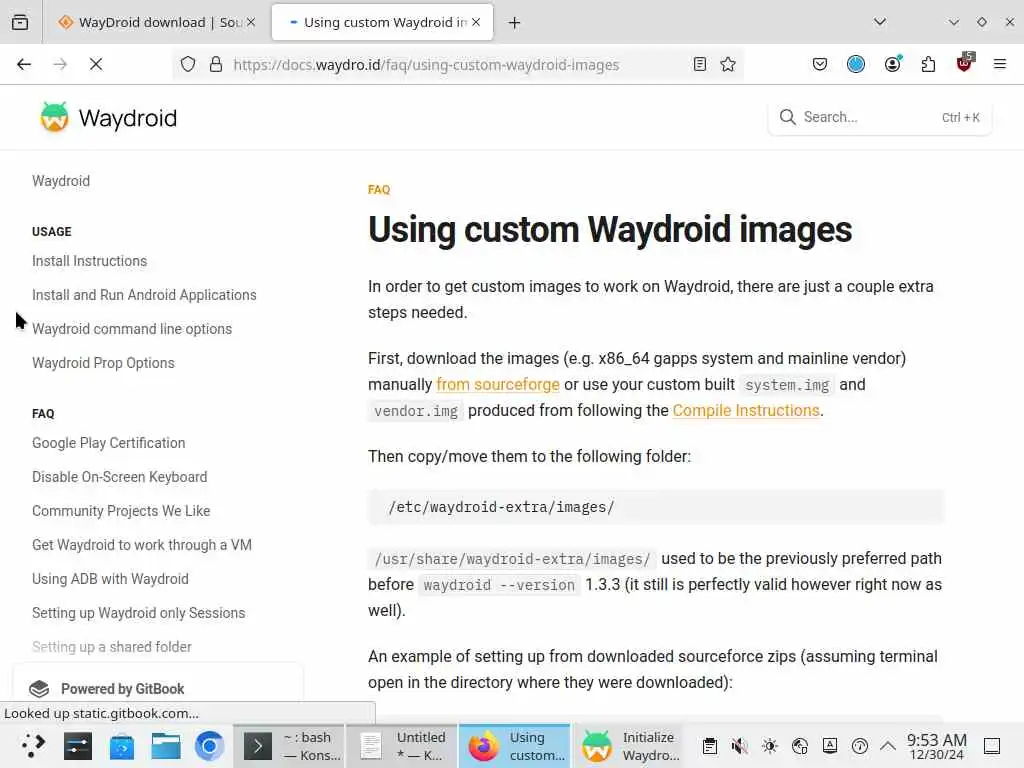Open Setting up a shared folder

pyautogui.click(x=112, y=647)
